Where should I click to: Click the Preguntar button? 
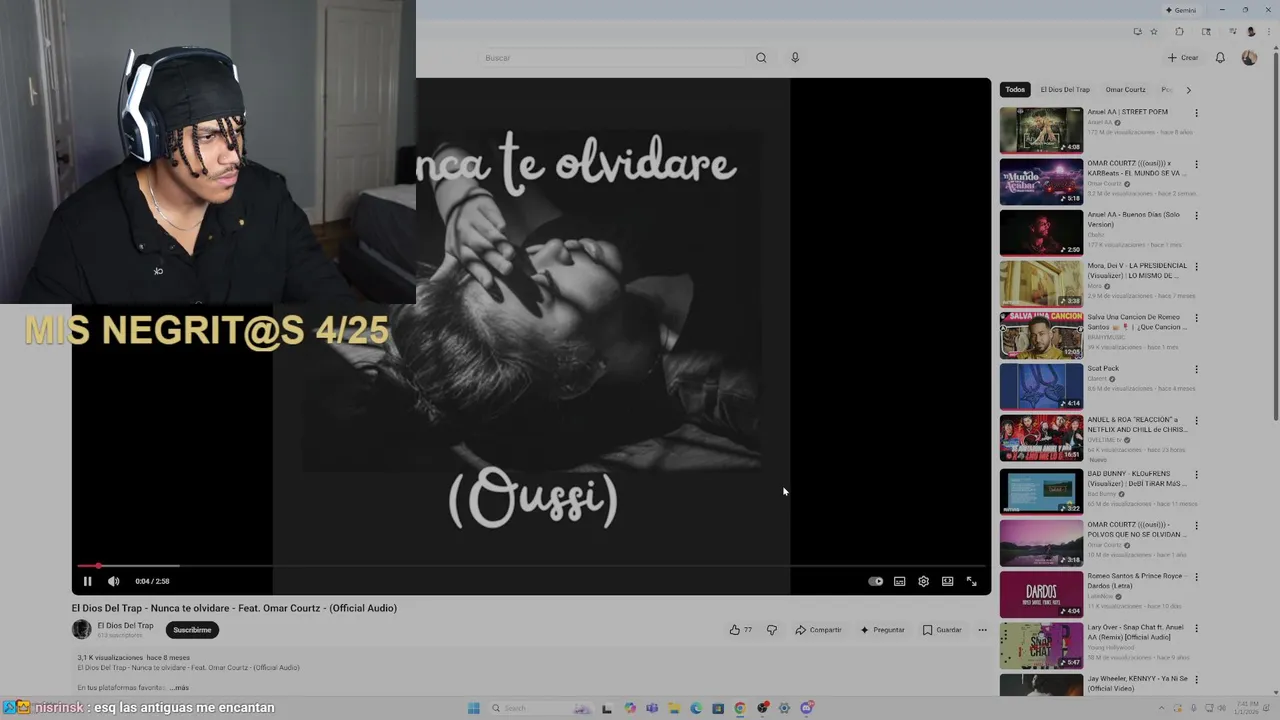coord(882,630)
